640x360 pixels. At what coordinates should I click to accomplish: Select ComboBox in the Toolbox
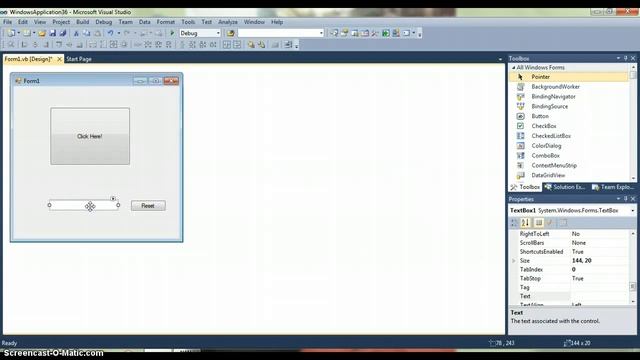pos(569,155)
